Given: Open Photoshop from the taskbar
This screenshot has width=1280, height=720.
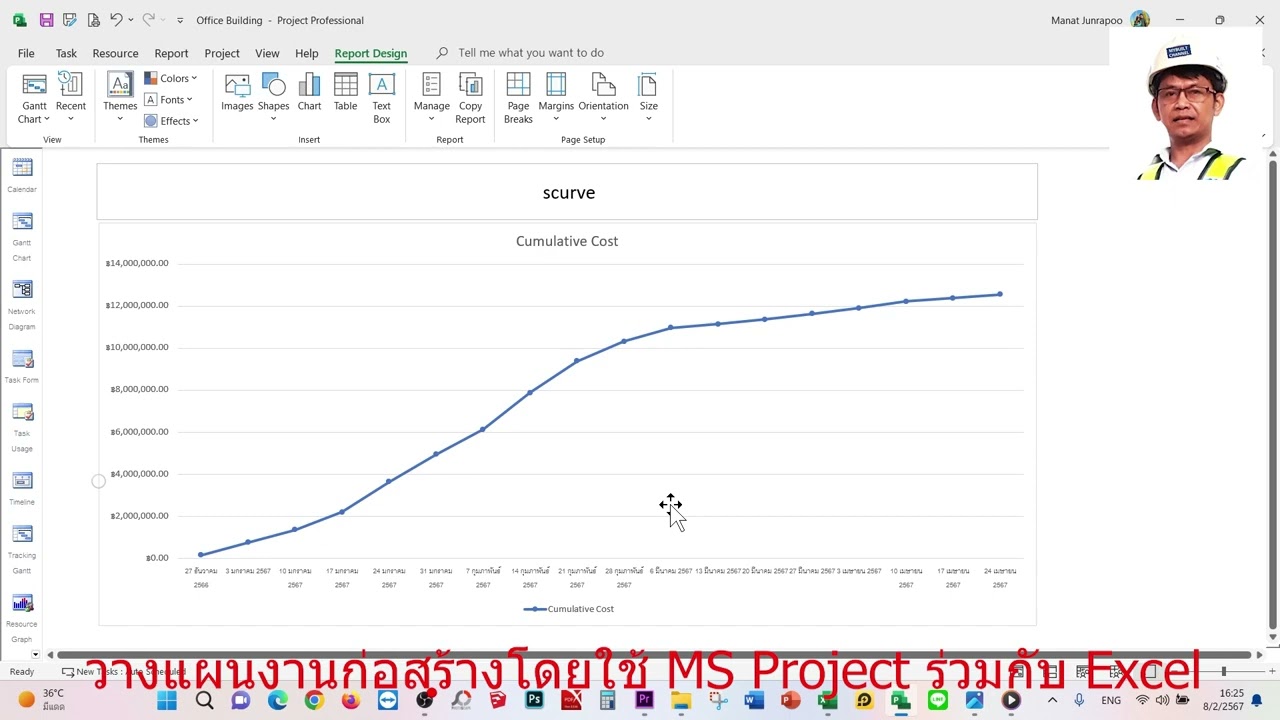Looking at the screenshot, I should 534,700.
